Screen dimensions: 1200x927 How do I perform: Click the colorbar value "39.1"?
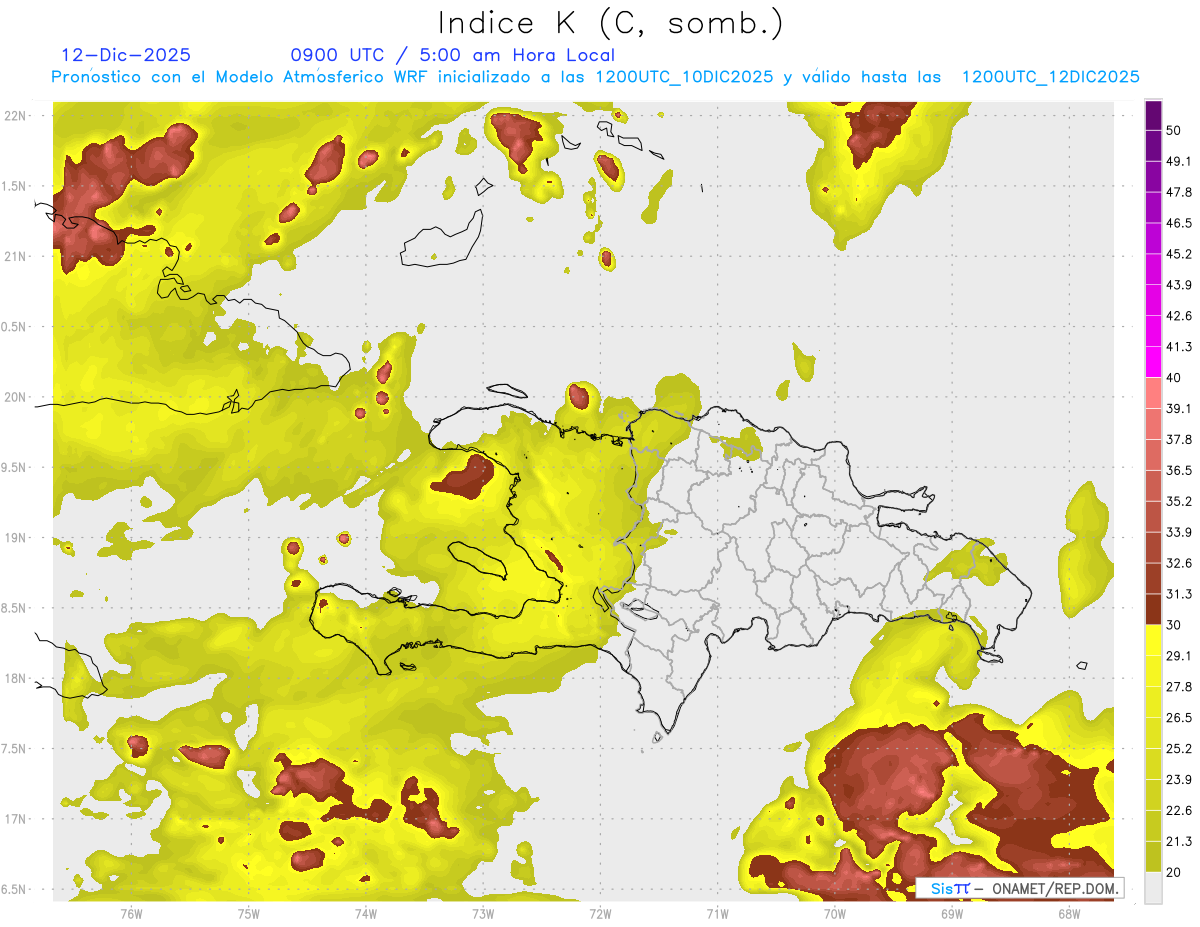tap(1179, 408)
